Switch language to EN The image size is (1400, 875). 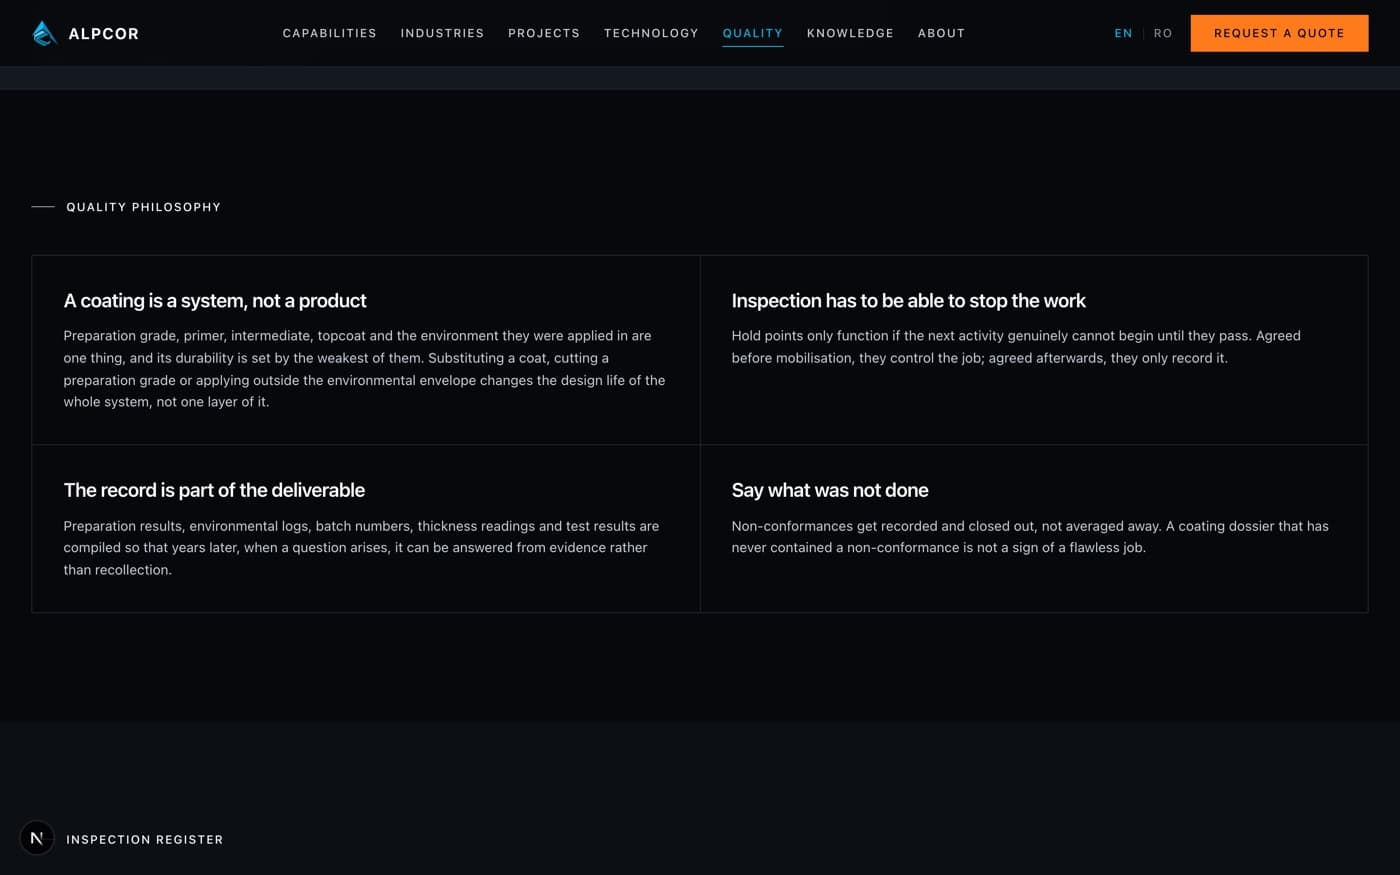(1123, 33)
